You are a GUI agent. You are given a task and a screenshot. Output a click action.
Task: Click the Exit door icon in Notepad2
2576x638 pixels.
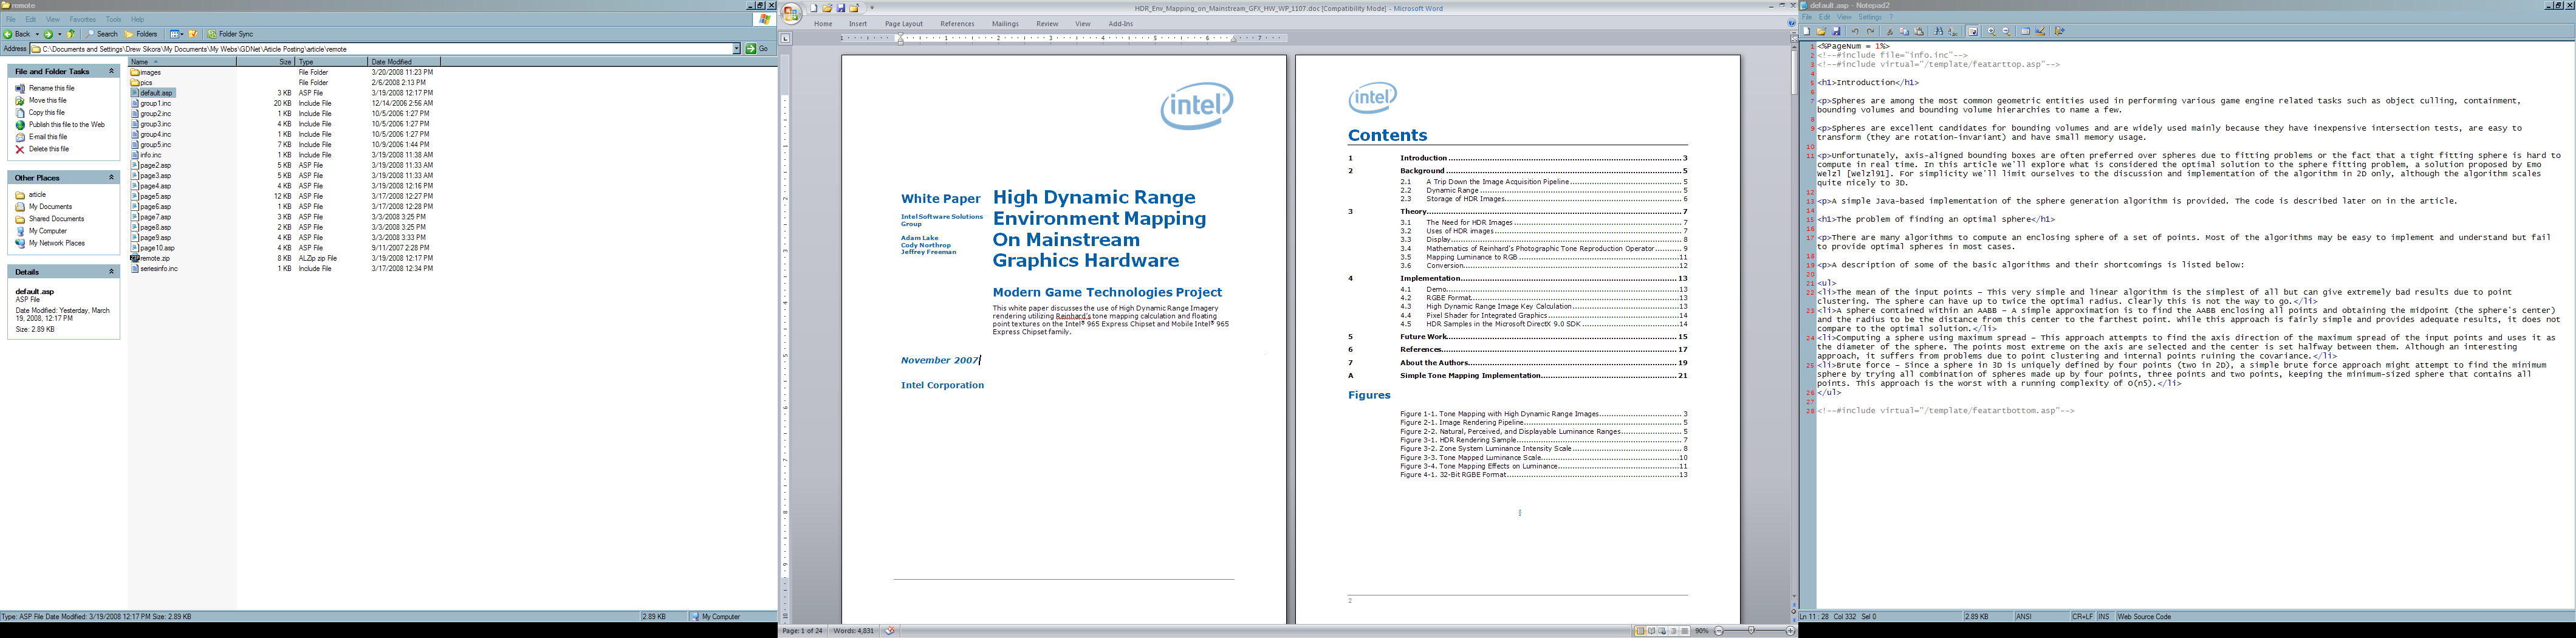(2060, 31)
